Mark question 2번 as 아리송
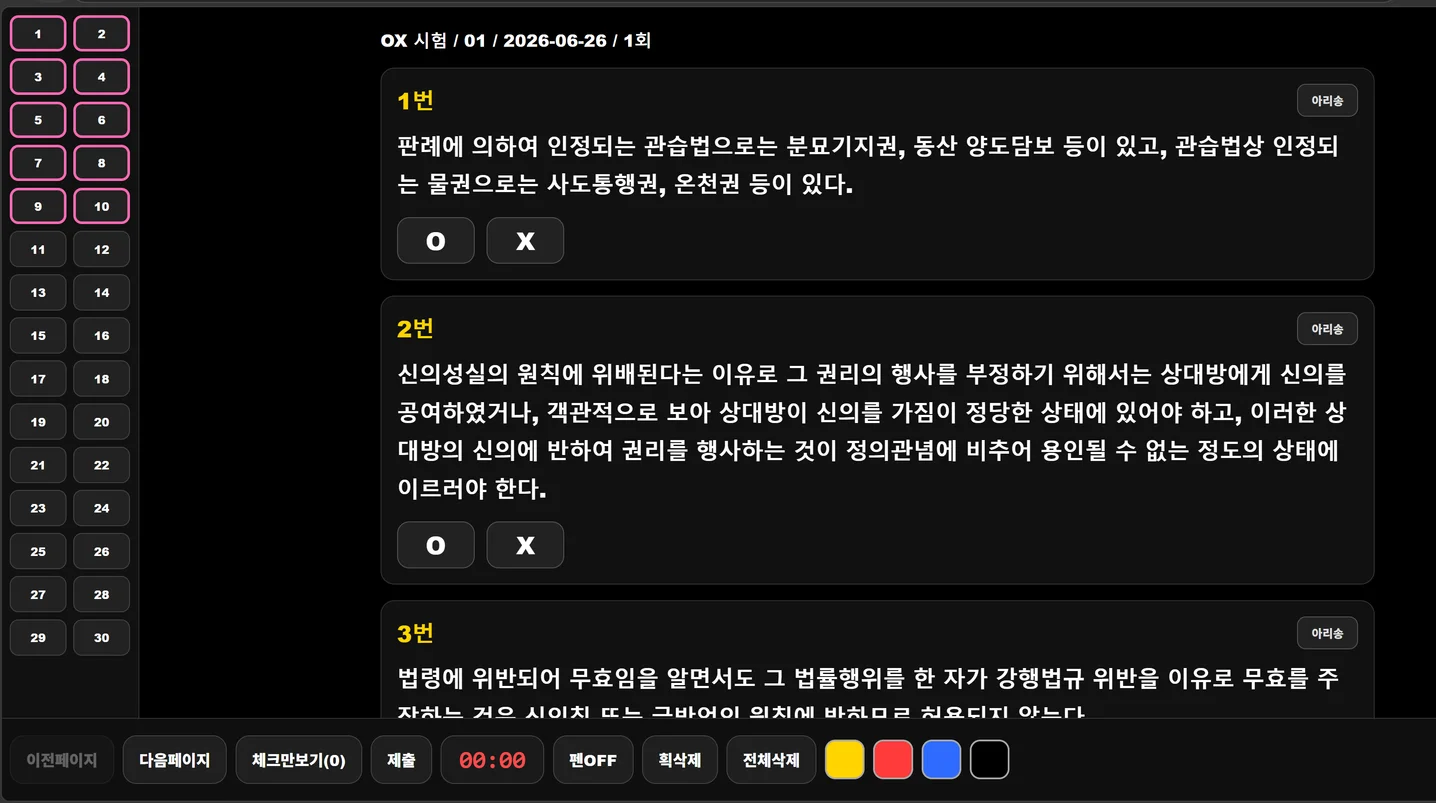 click(x=1327, y=329)
